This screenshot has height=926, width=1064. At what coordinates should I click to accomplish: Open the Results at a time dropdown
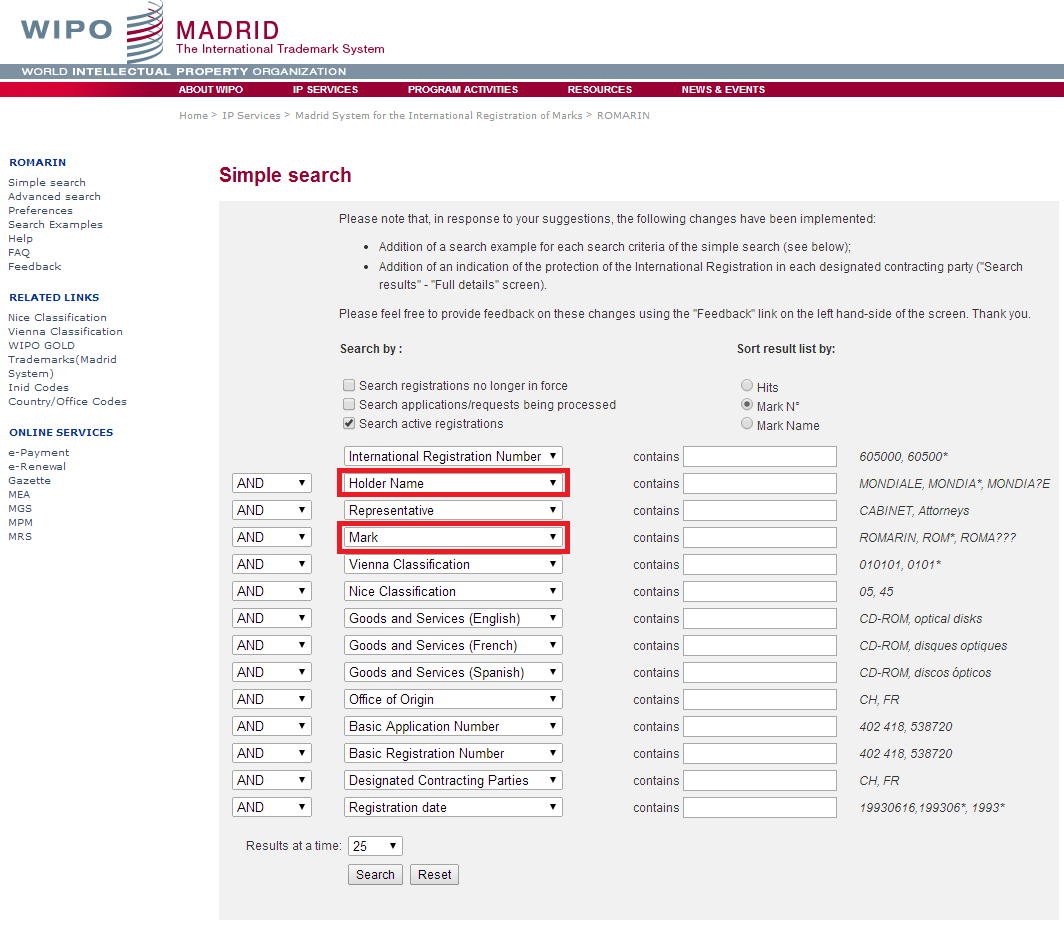(375, 846)
